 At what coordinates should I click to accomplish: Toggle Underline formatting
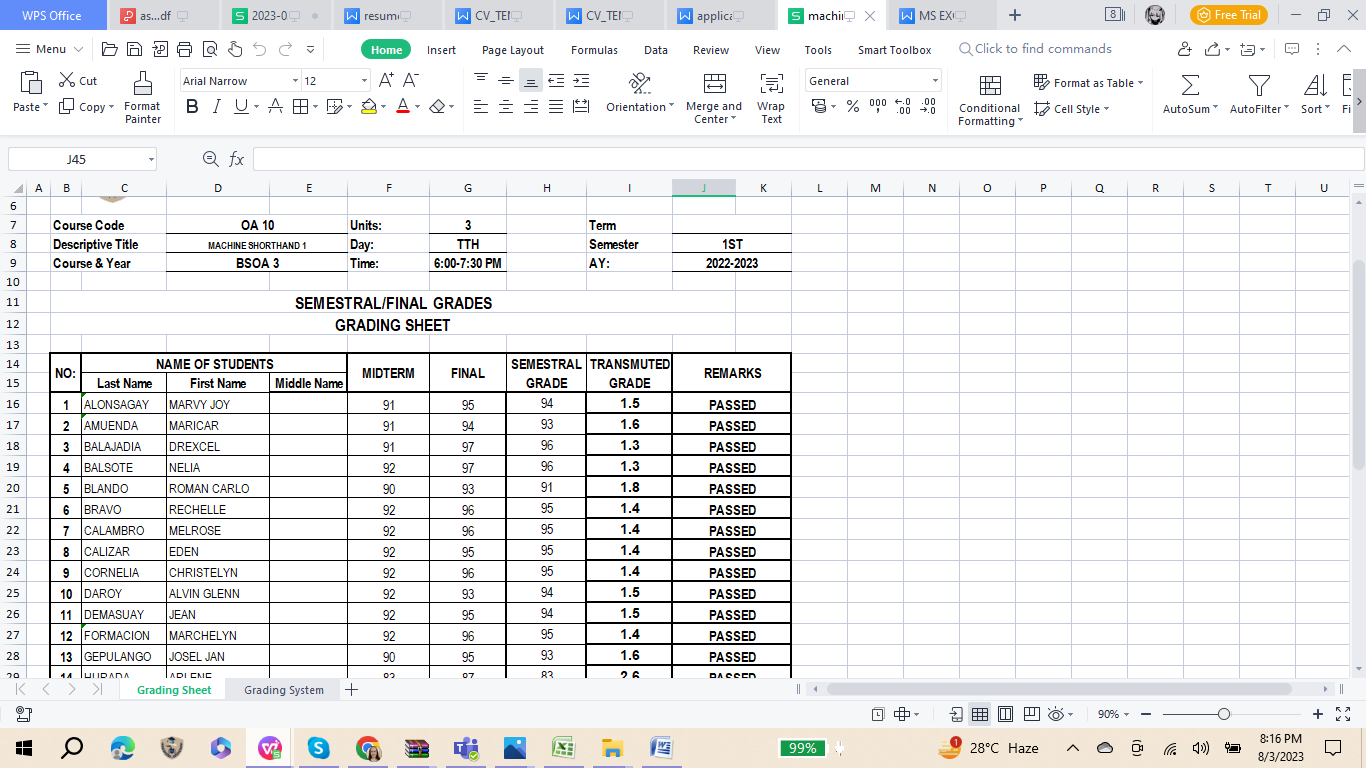tap(242, 107)
